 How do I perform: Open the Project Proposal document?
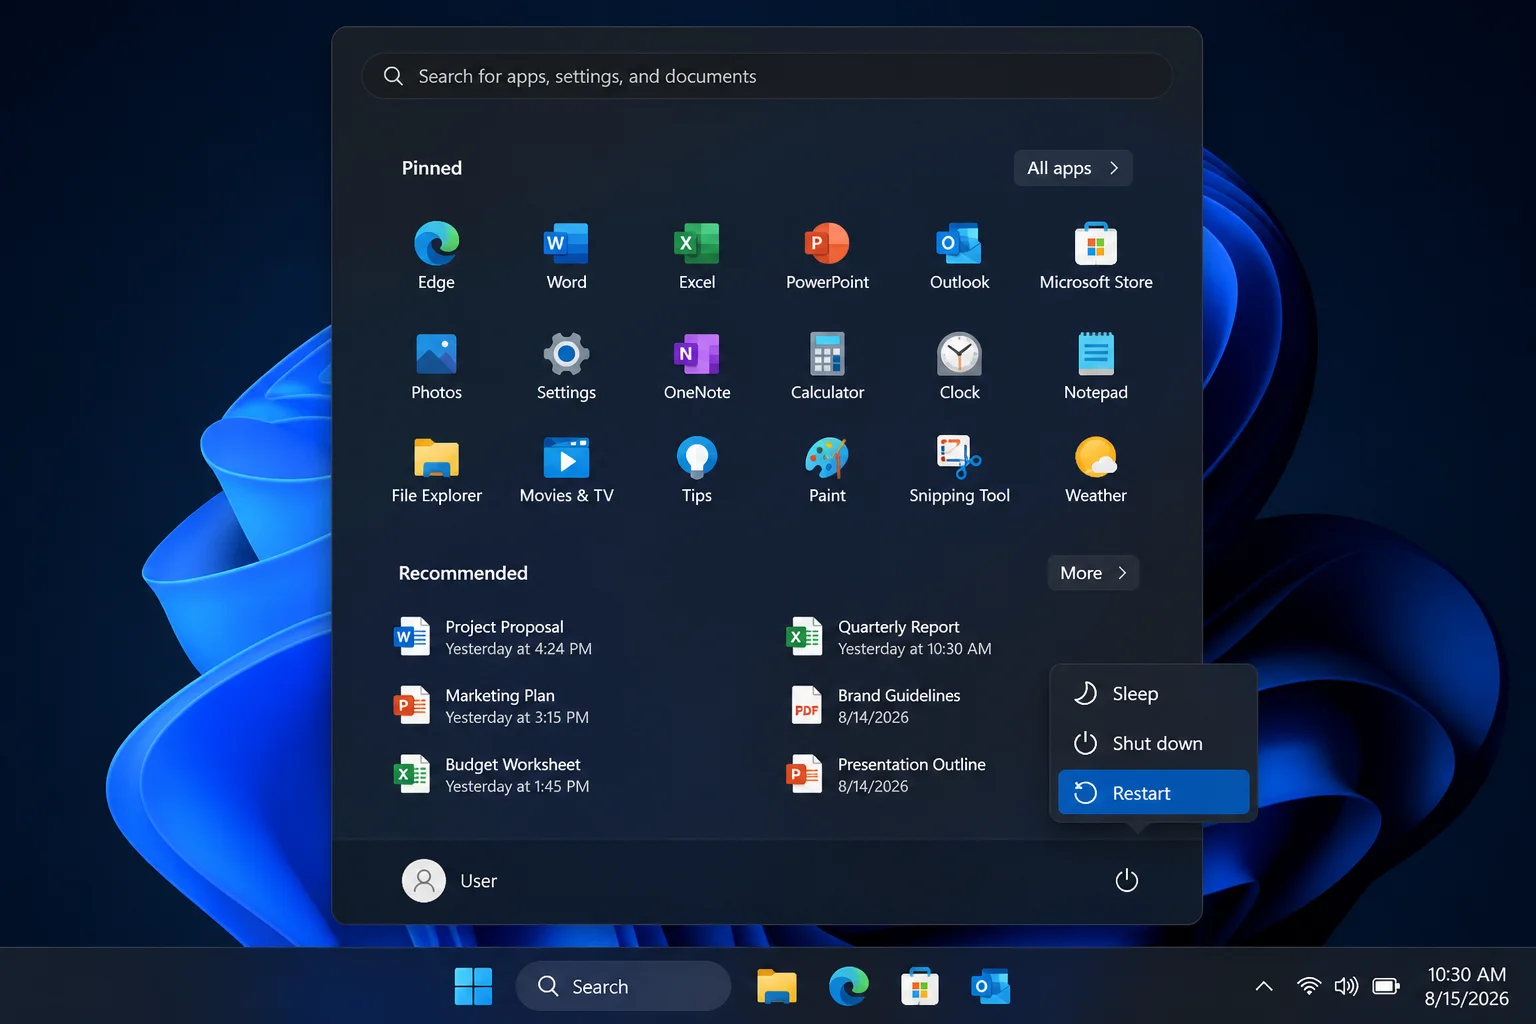494,637
